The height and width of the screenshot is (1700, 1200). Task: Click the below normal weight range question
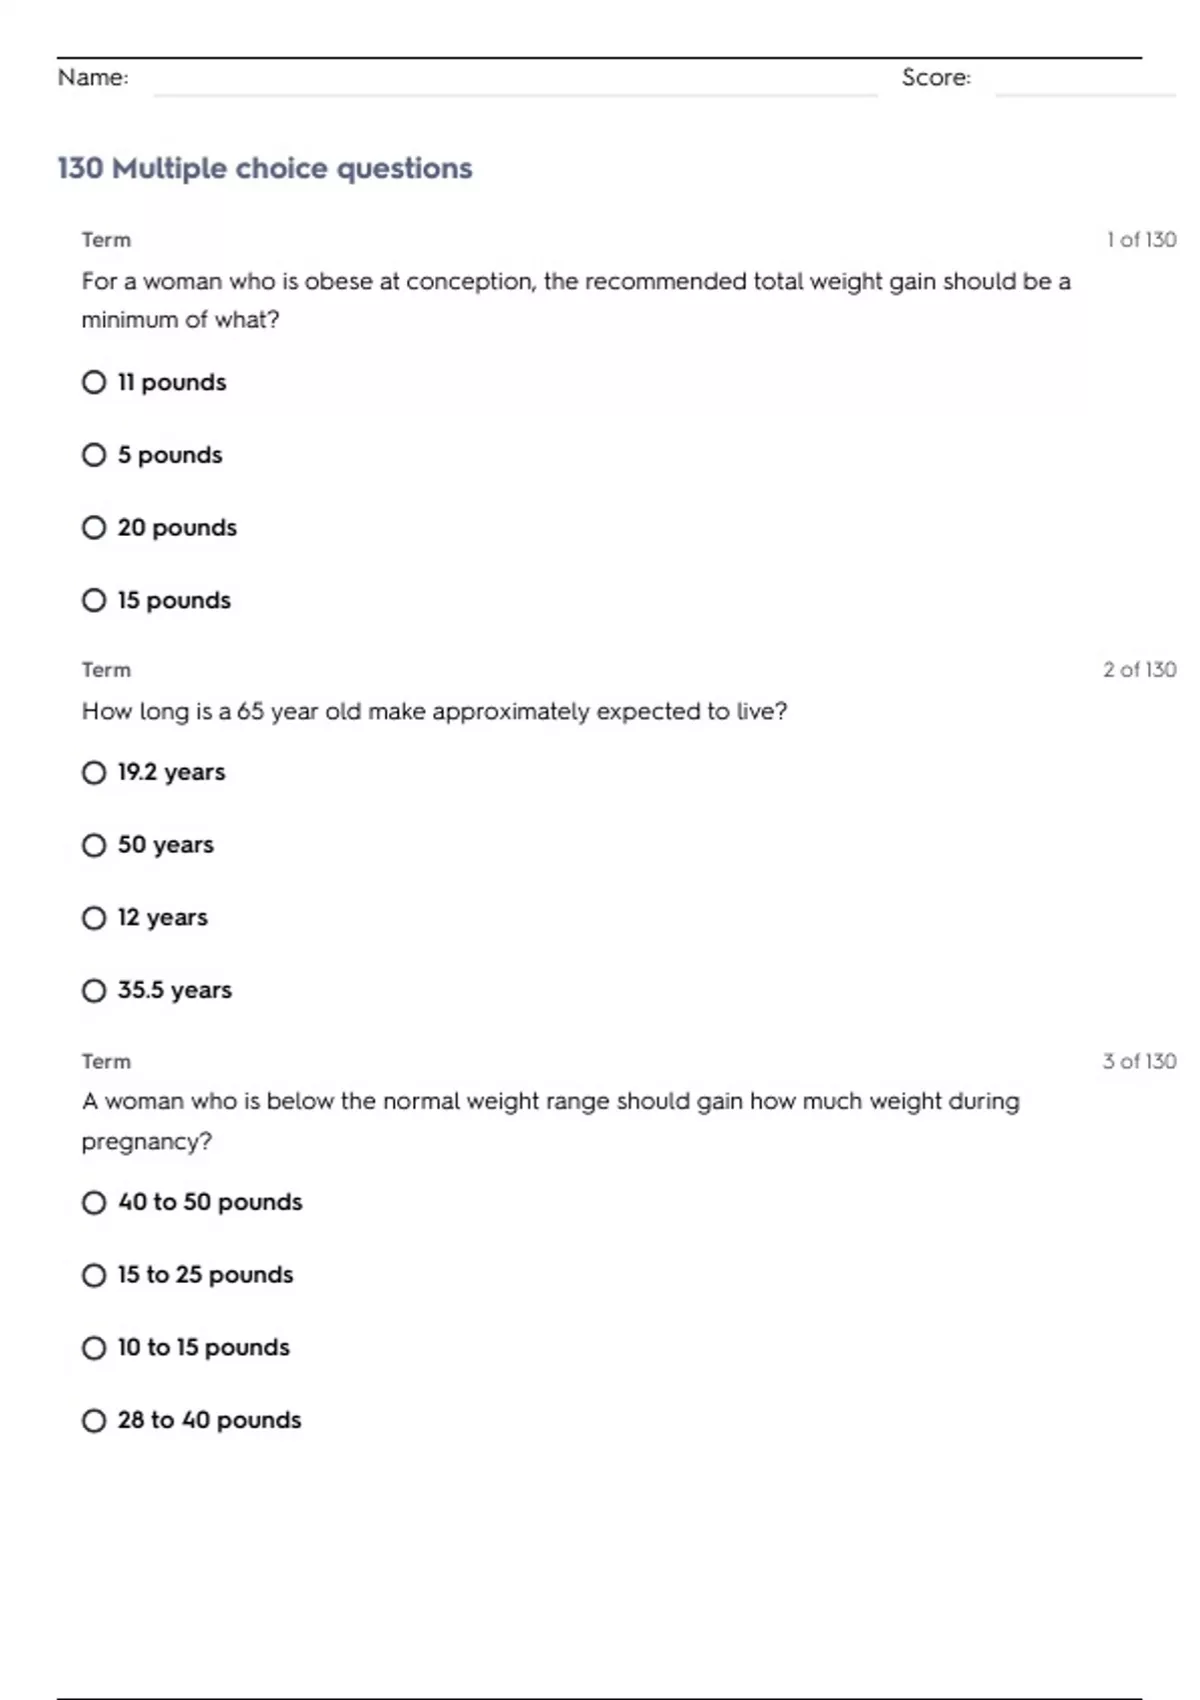coord(550,1120)
